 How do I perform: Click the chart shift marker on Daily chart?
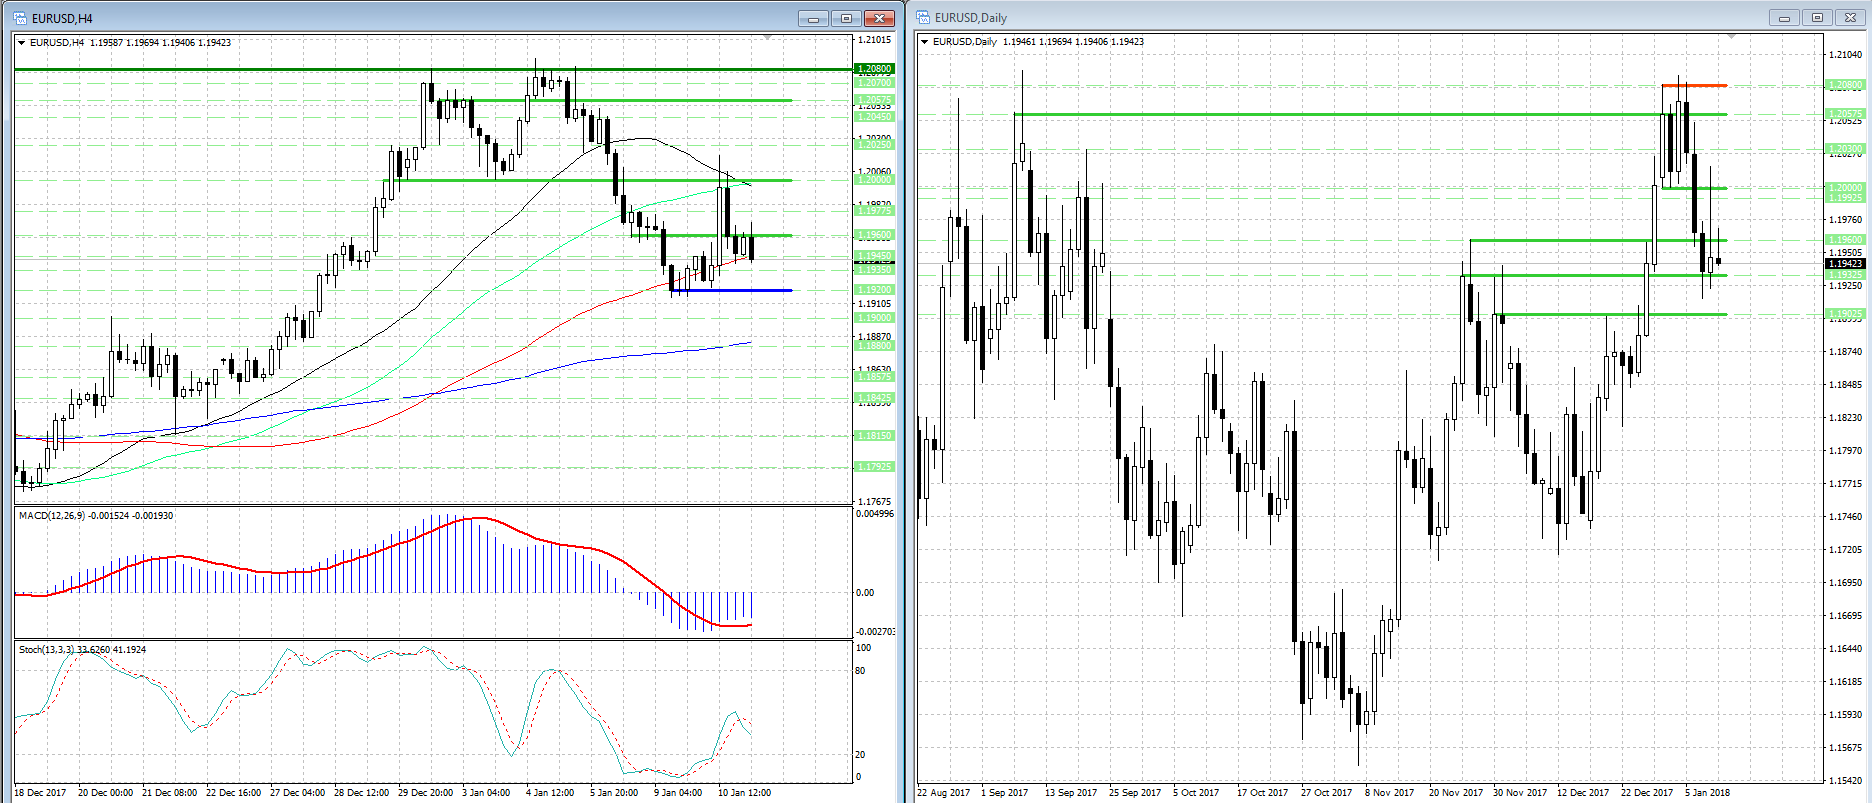[x=1731, y=36]
